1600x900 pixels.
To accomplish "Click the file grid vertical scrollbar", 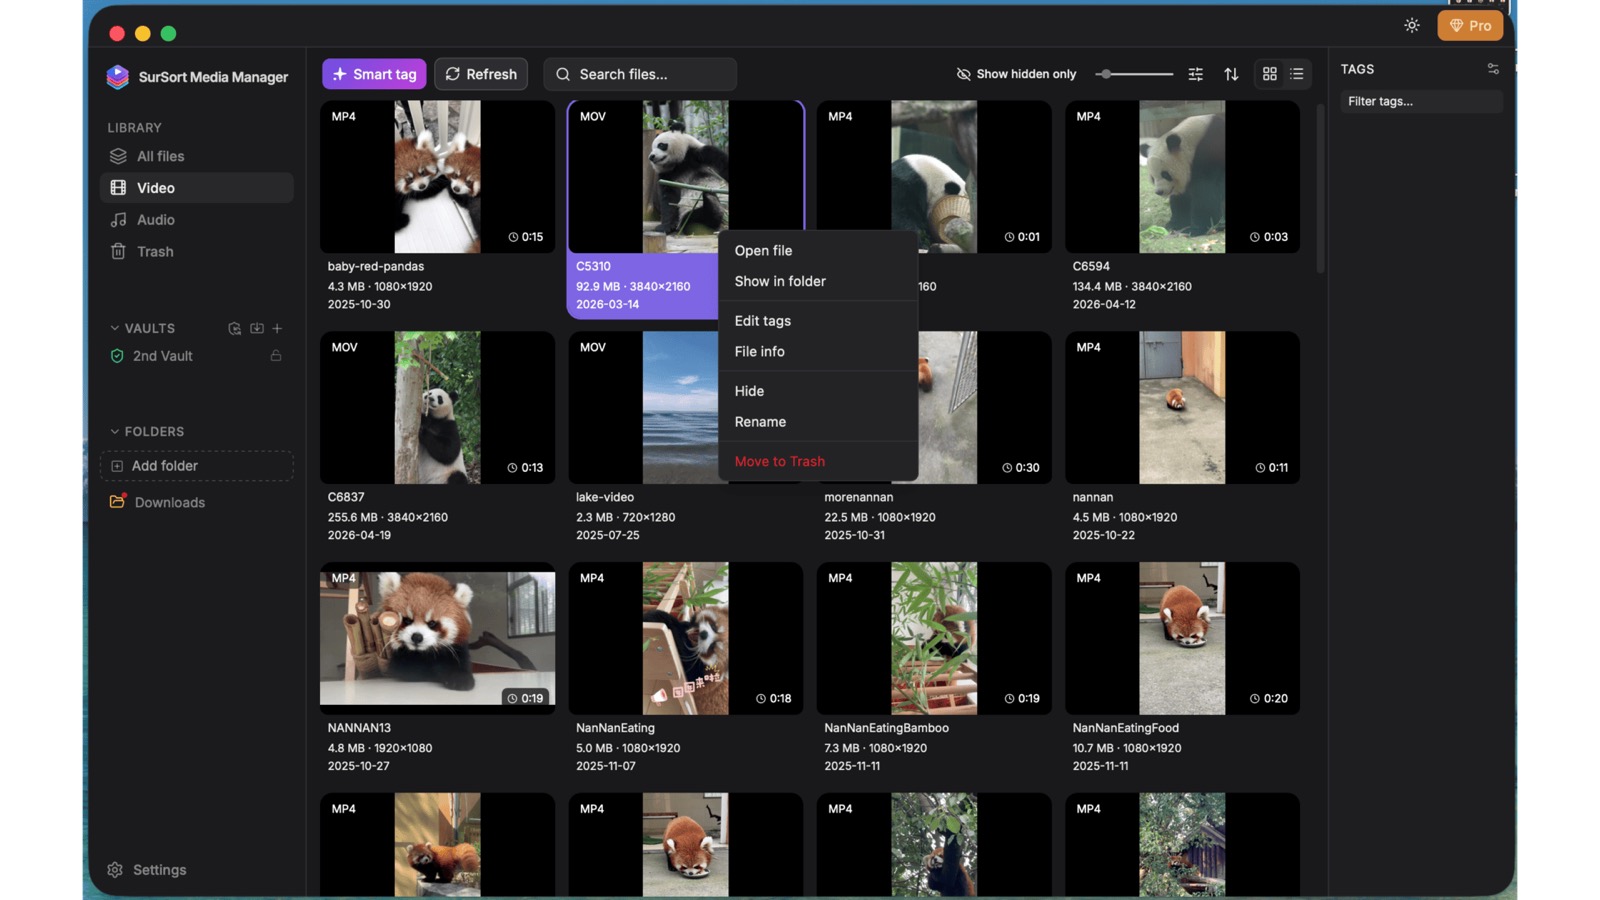I will click(1320, 188).
